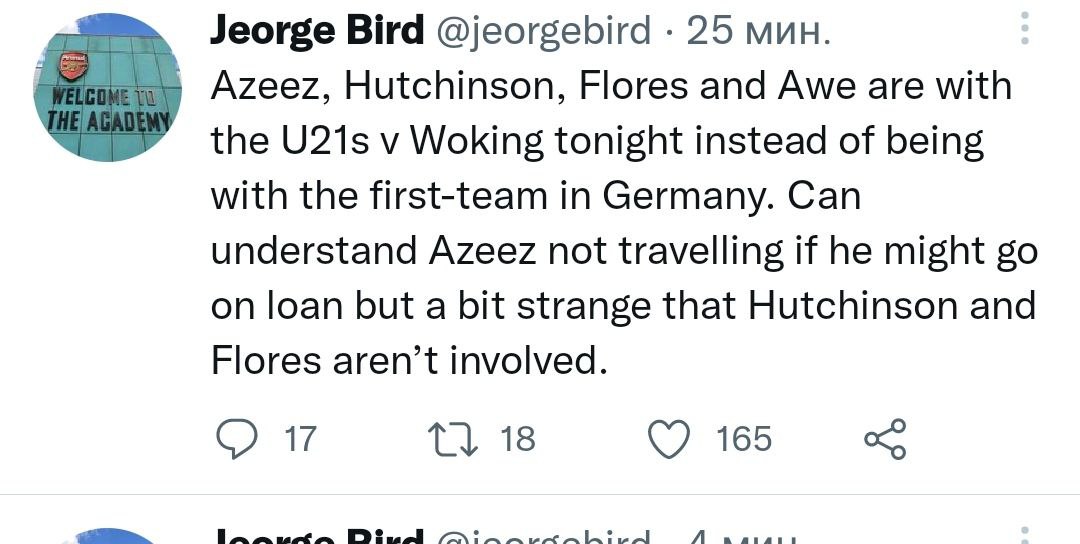Open the partially visible second Jeorge Bird name
Image resolution: width=1080 pixels, height=544 pixels.
[317, 537]
